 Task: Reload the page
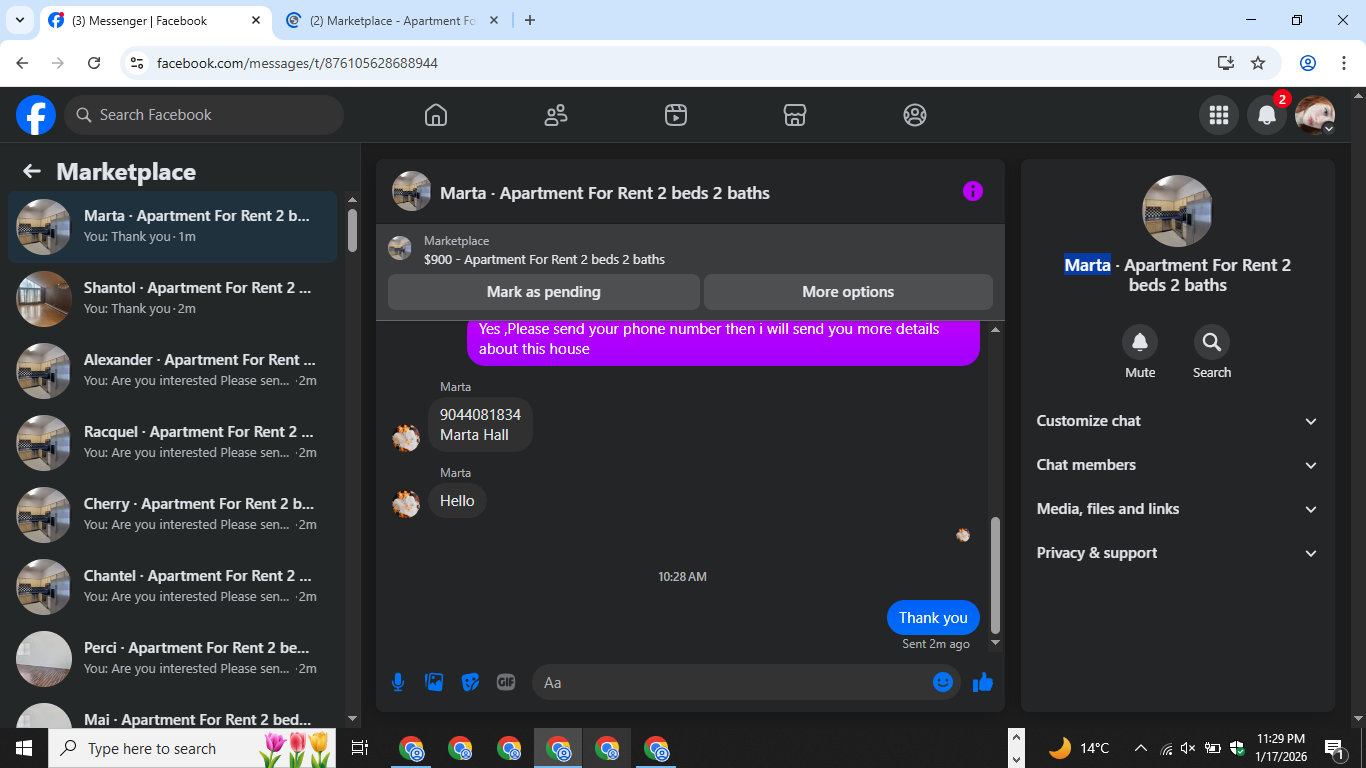pyautogui.click(x=94, y=63)
